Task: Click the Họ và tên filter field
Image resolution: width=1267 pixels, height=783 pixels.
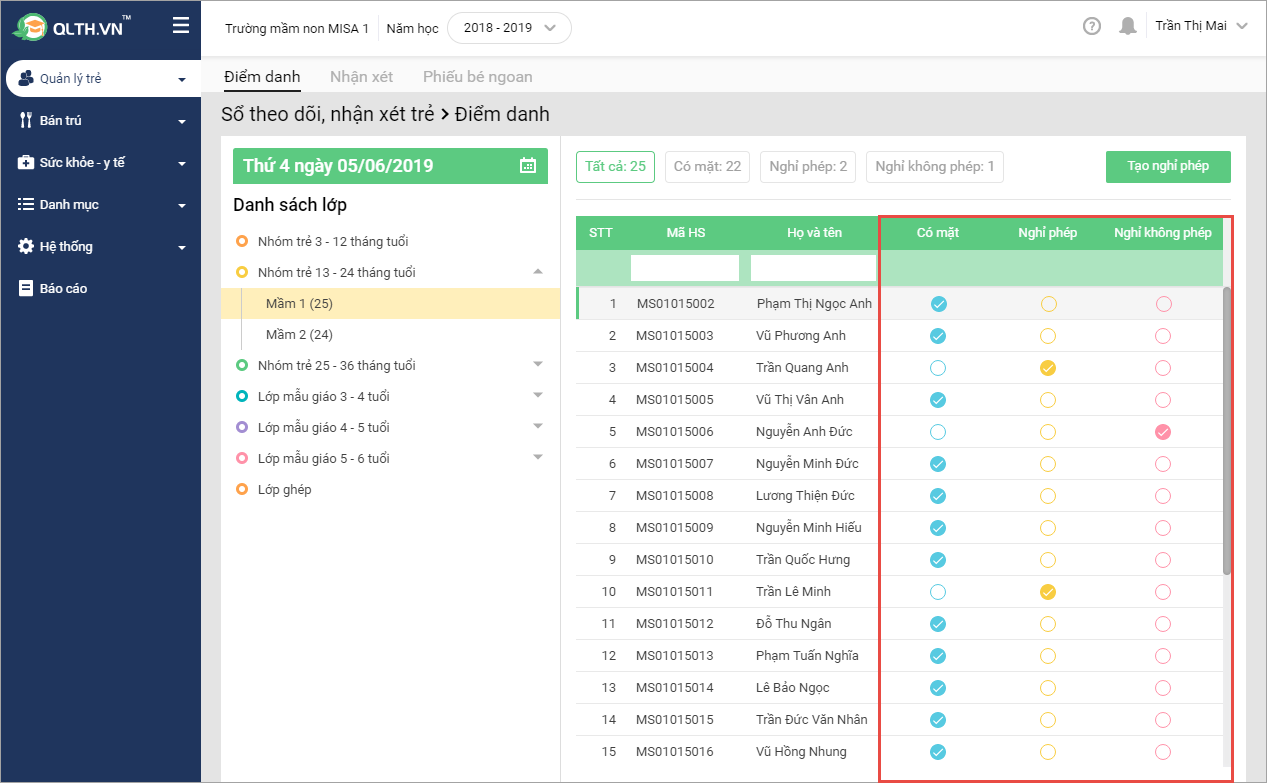Action: 813,268
